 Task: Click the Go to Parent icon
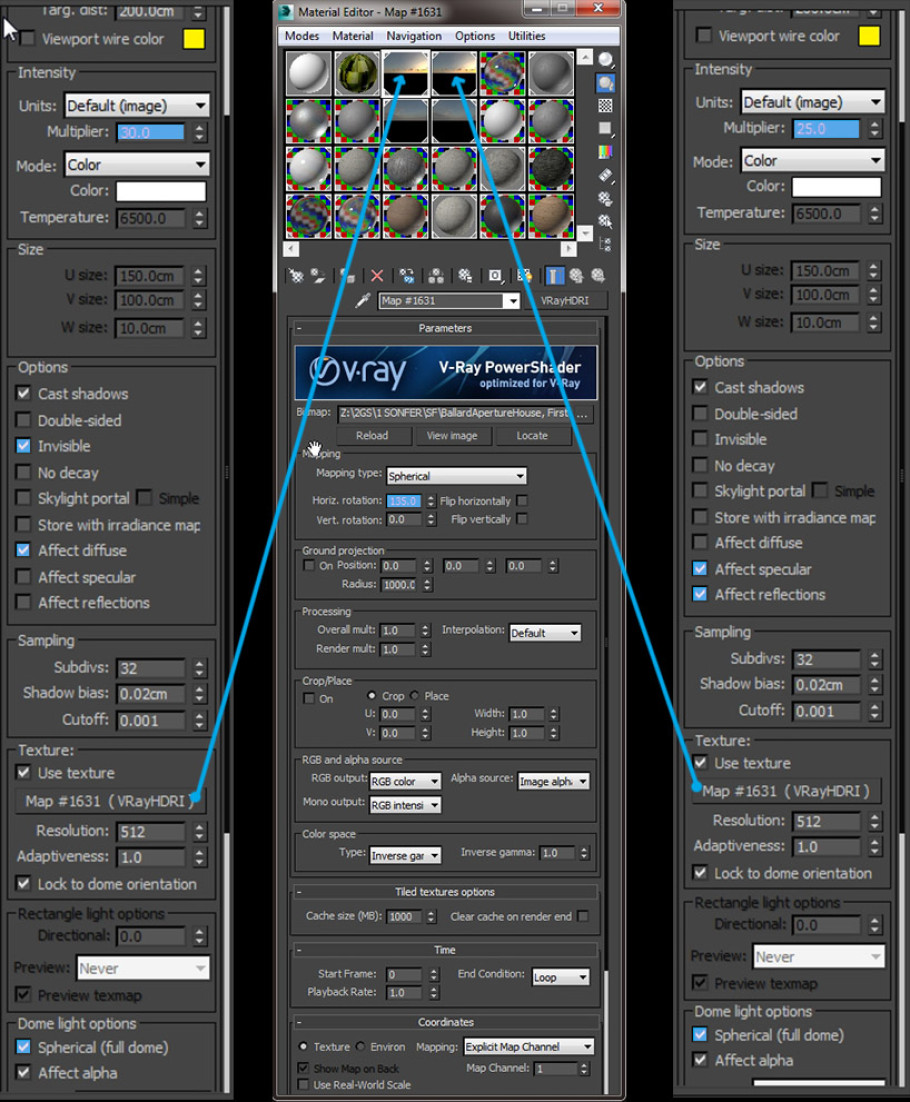[576, 276]
